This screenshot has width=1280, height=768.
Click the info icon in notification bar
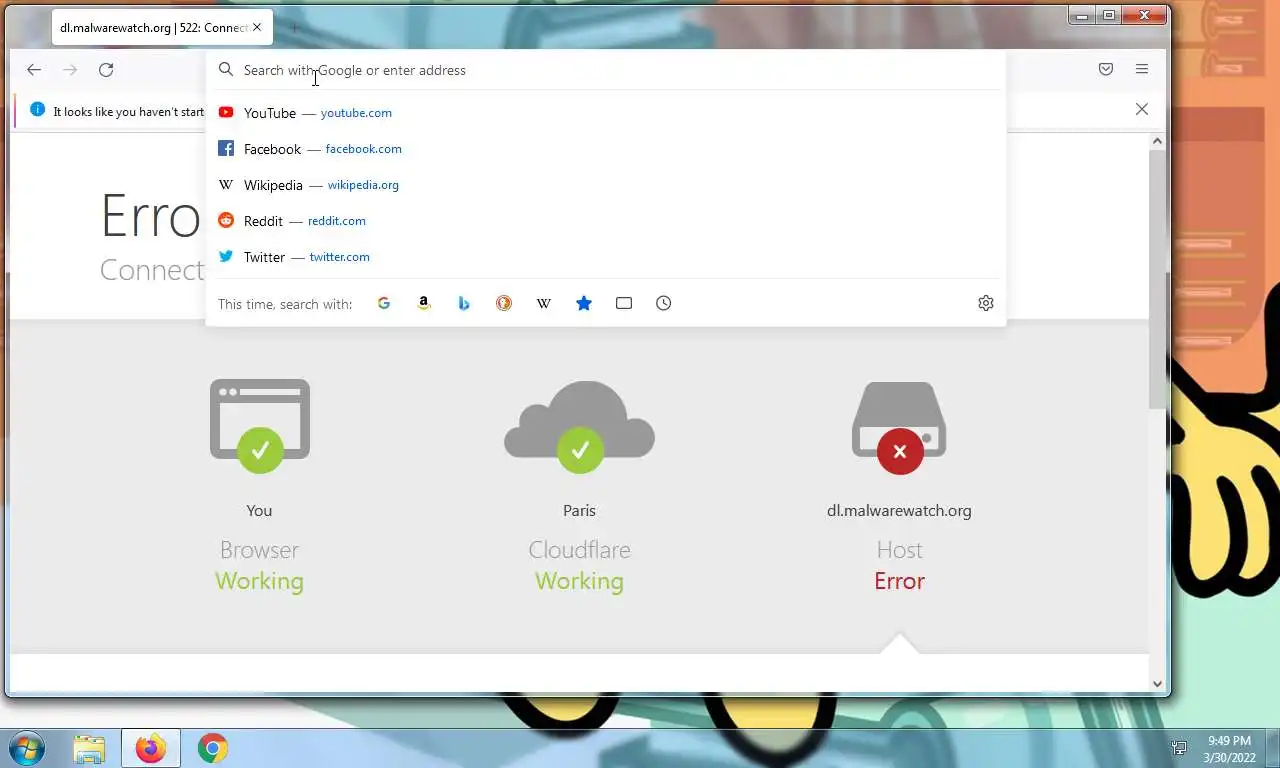tap(38, 110)
